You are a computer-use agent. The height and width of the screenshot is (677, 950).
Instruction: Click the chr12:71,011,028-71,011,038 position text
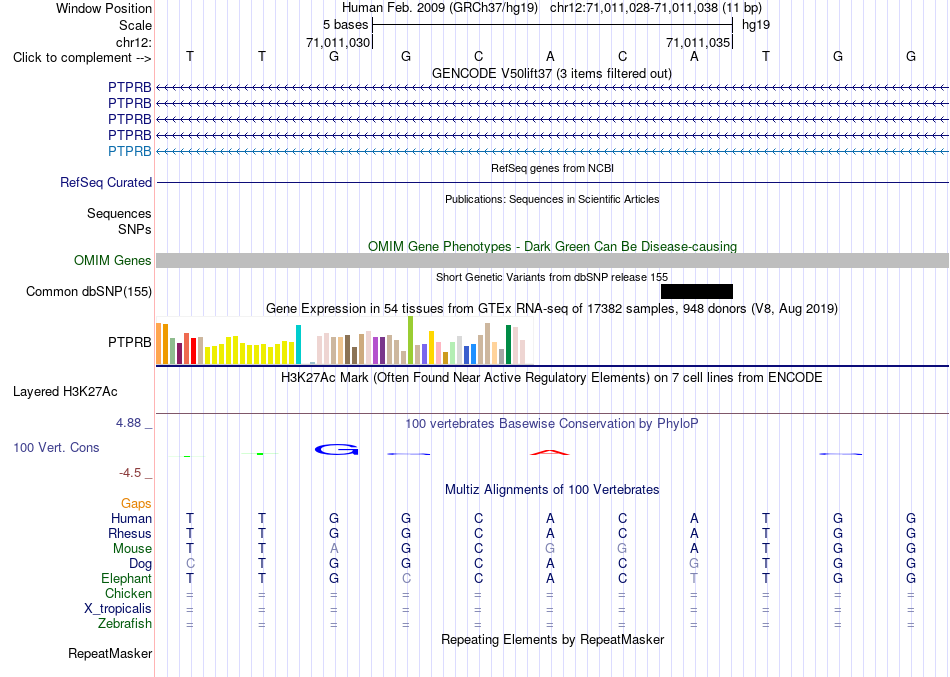(x=634, y=8)
